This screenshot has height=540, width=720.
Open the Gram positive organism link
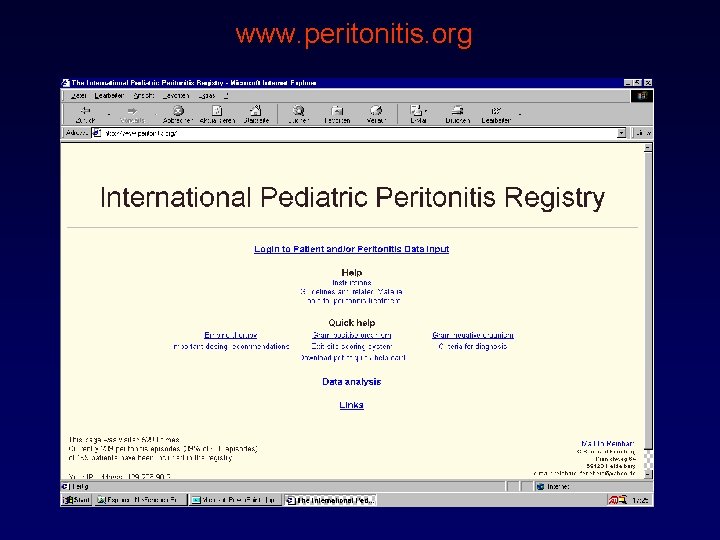(352, 335)
